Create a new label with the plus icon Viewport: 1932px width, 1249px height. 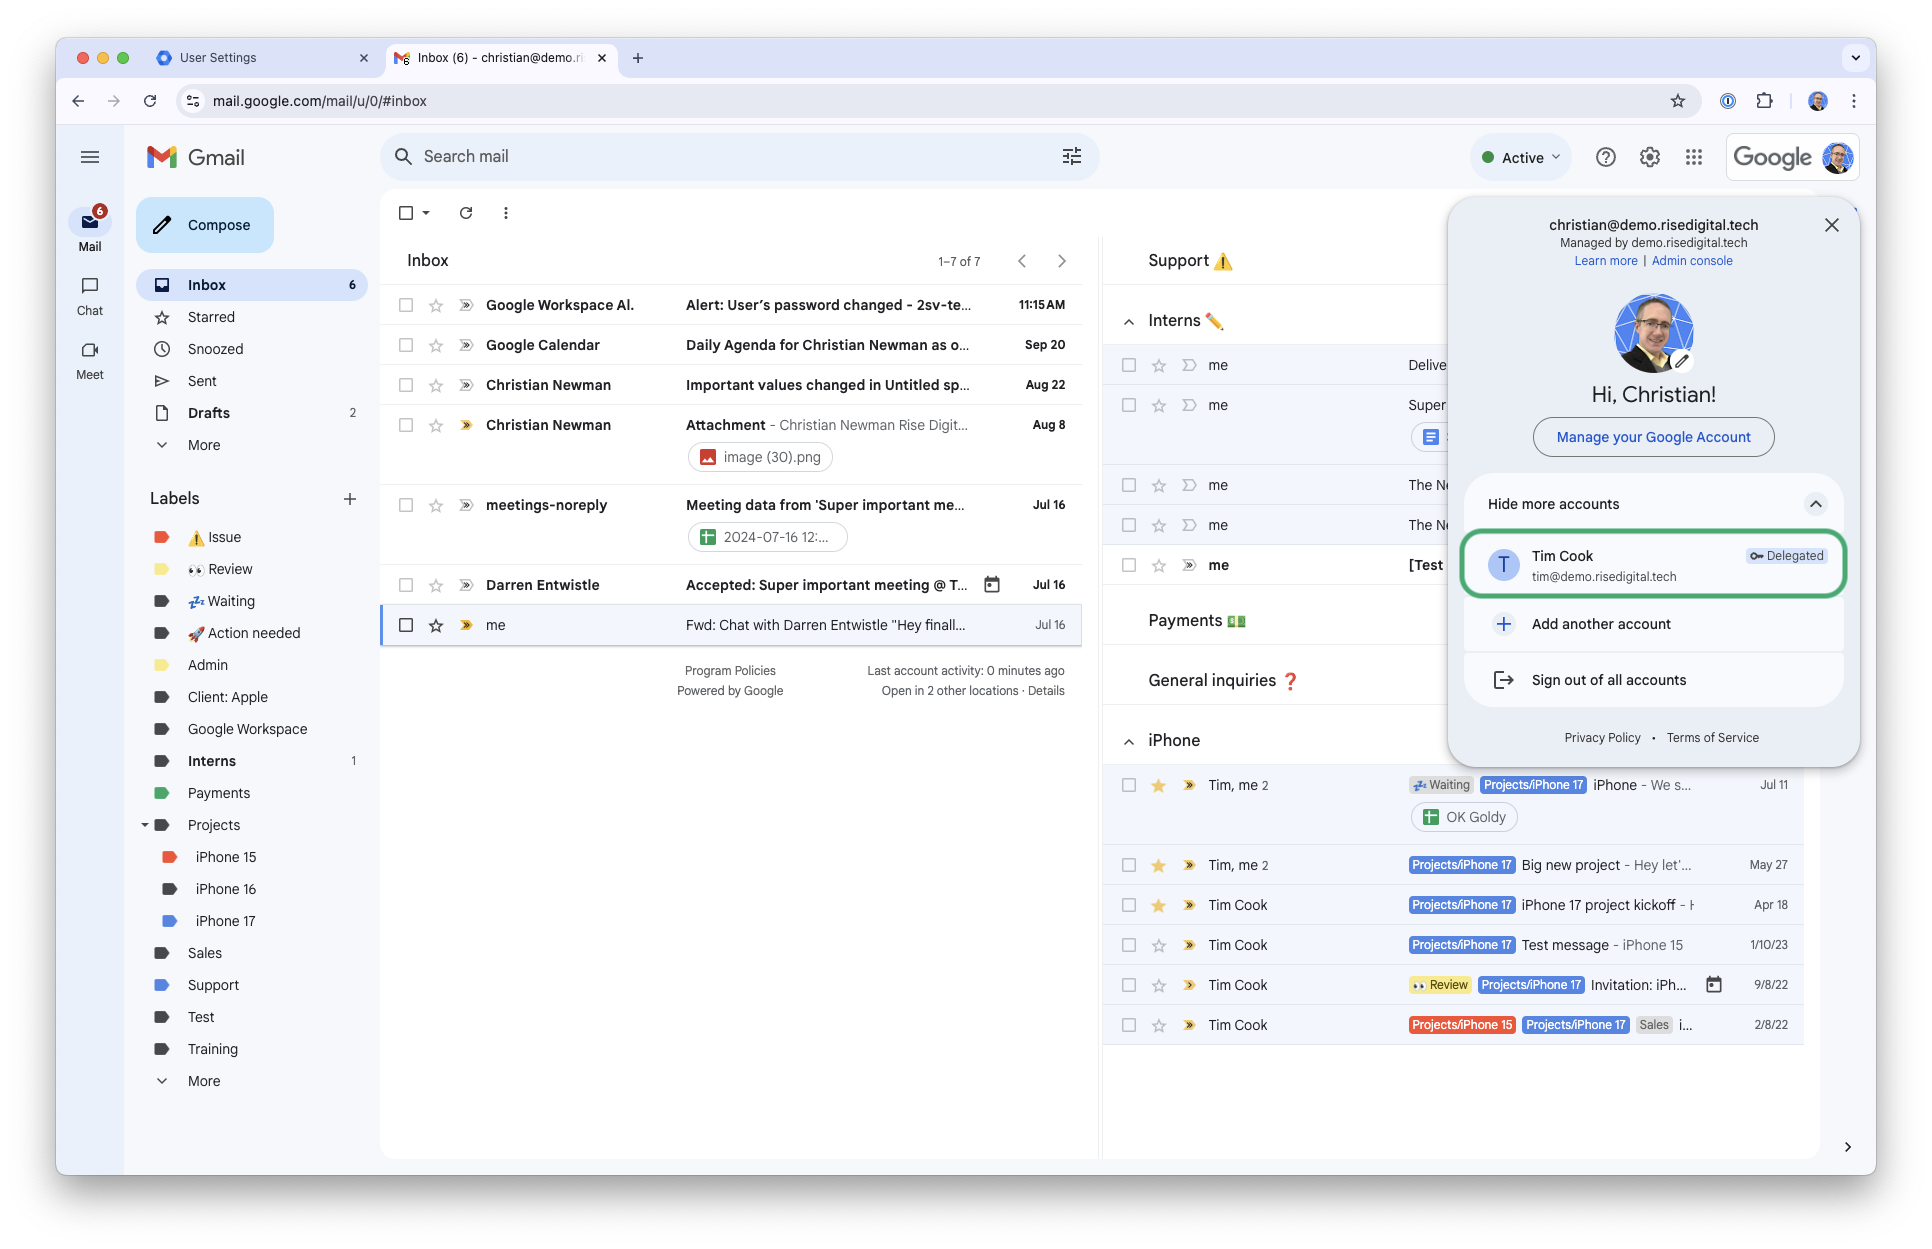(x=350, y=498)
